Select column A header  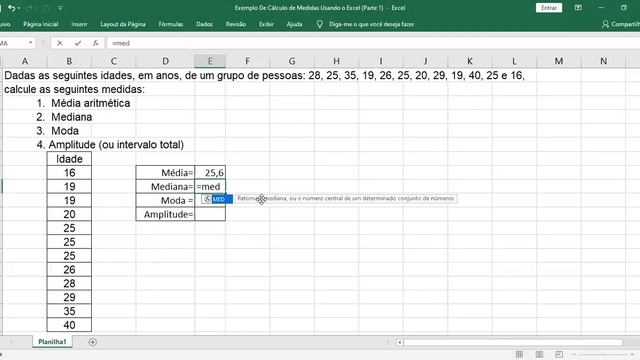pos(25,61)
